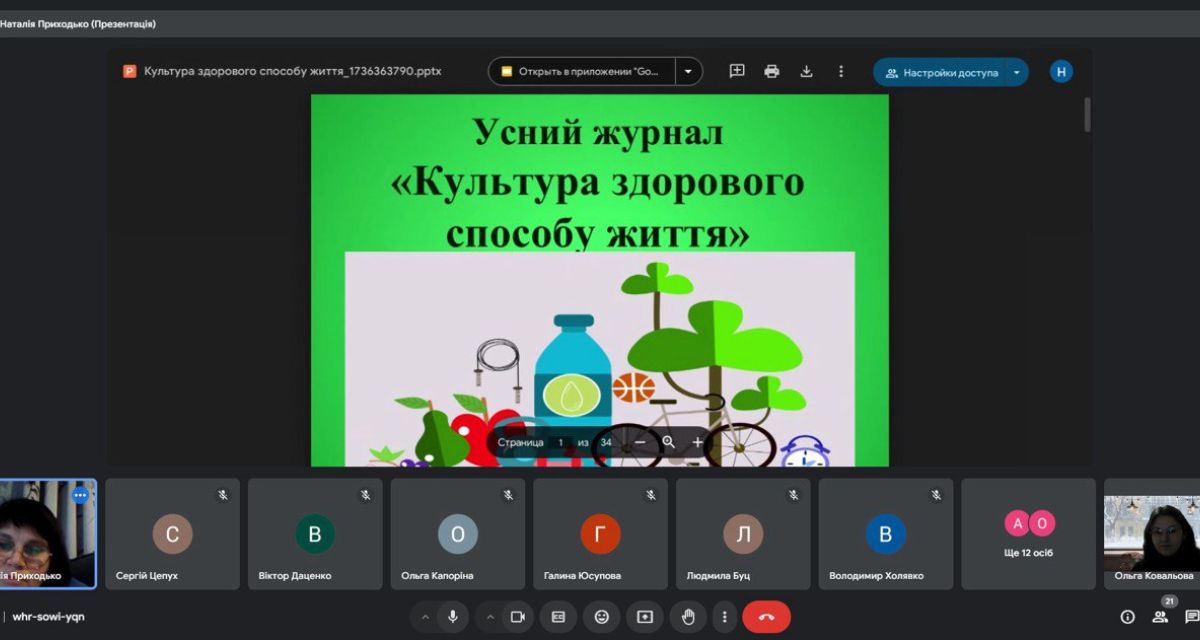Expand the audio settings chevron beside the microphone
This screenshot has height=640, width=1200.
tap(425, 617)
